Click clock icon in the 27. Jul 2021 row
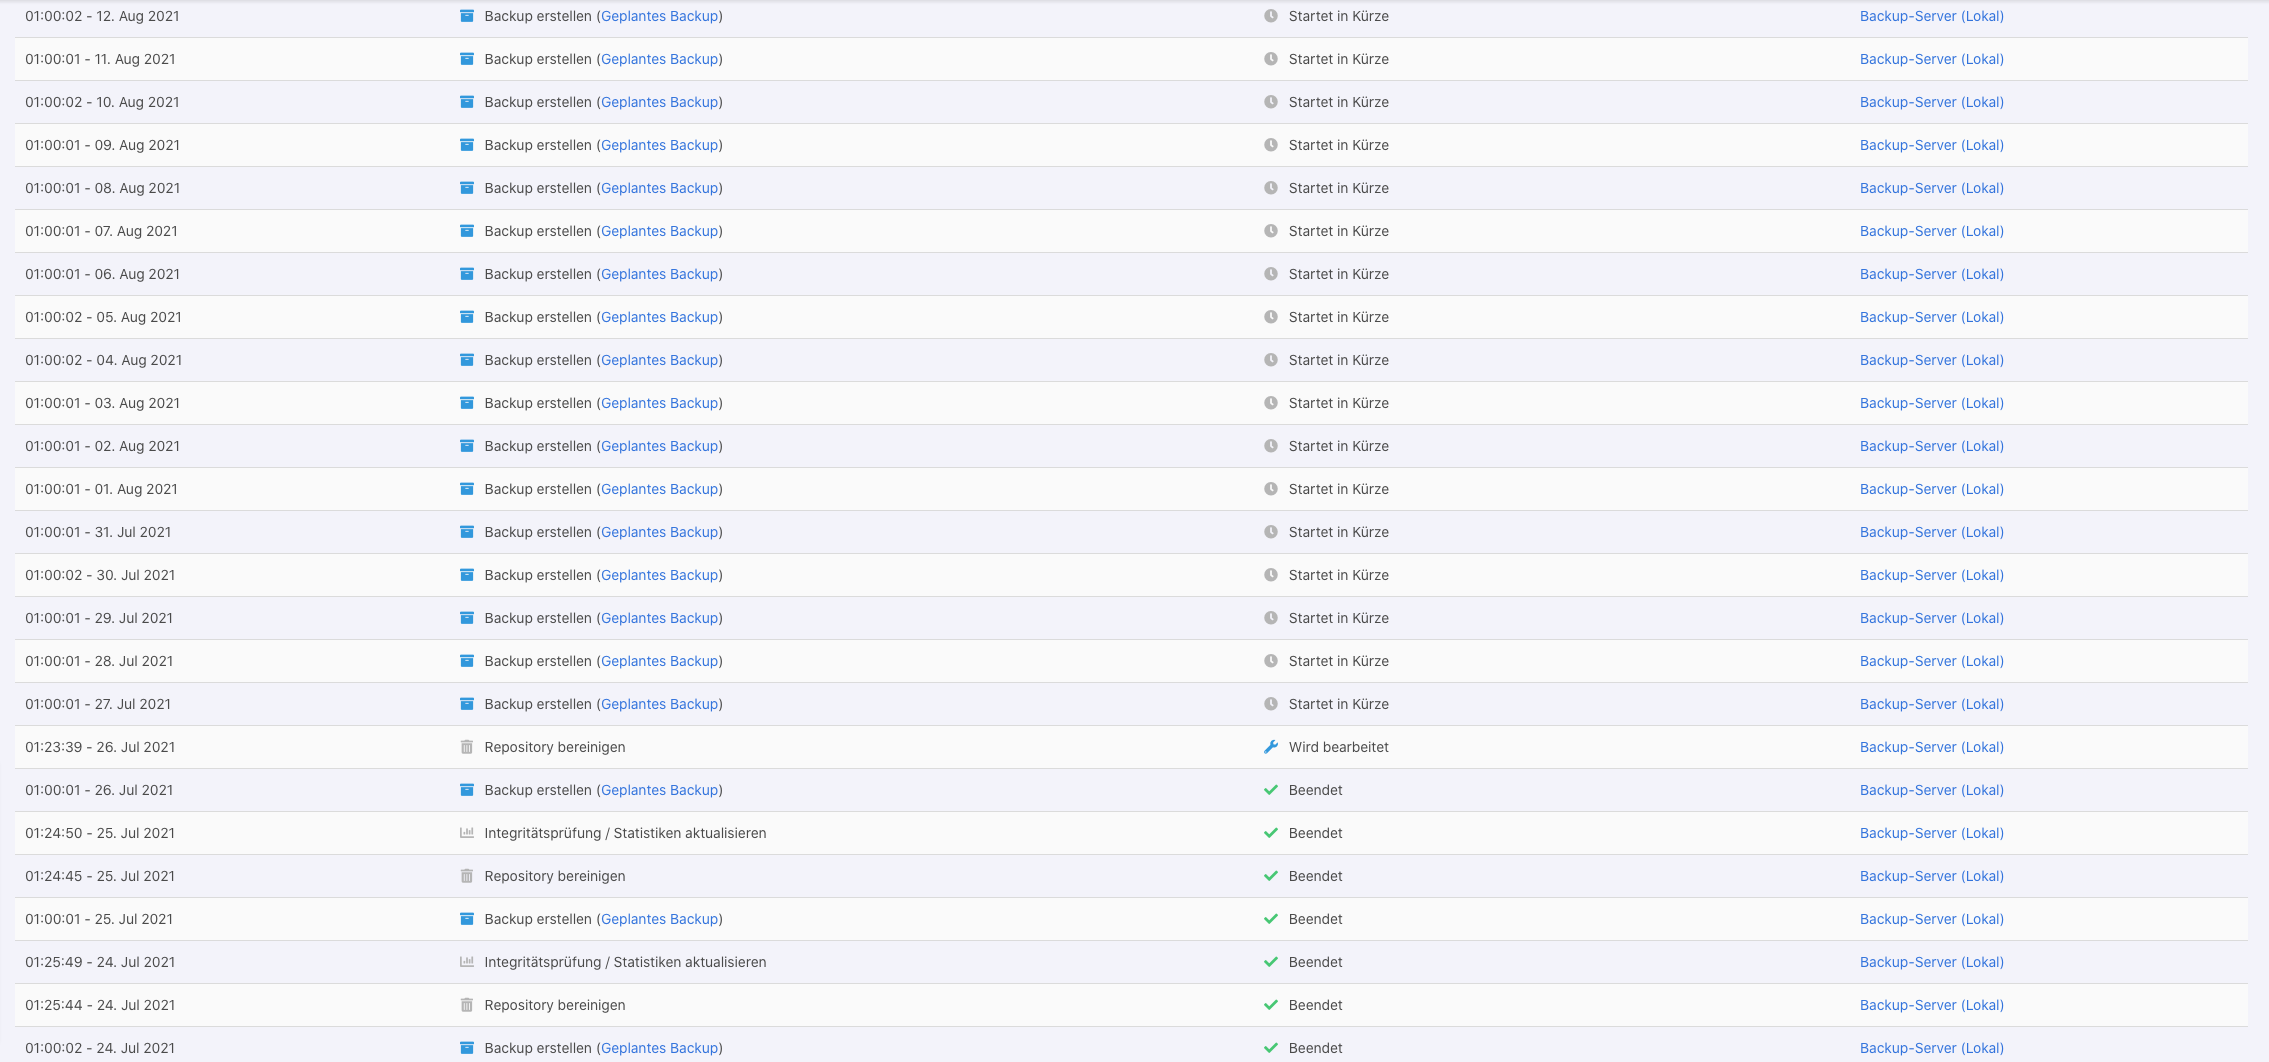This screenshot has width=2269, height=1062. [x=1271, y=704]
